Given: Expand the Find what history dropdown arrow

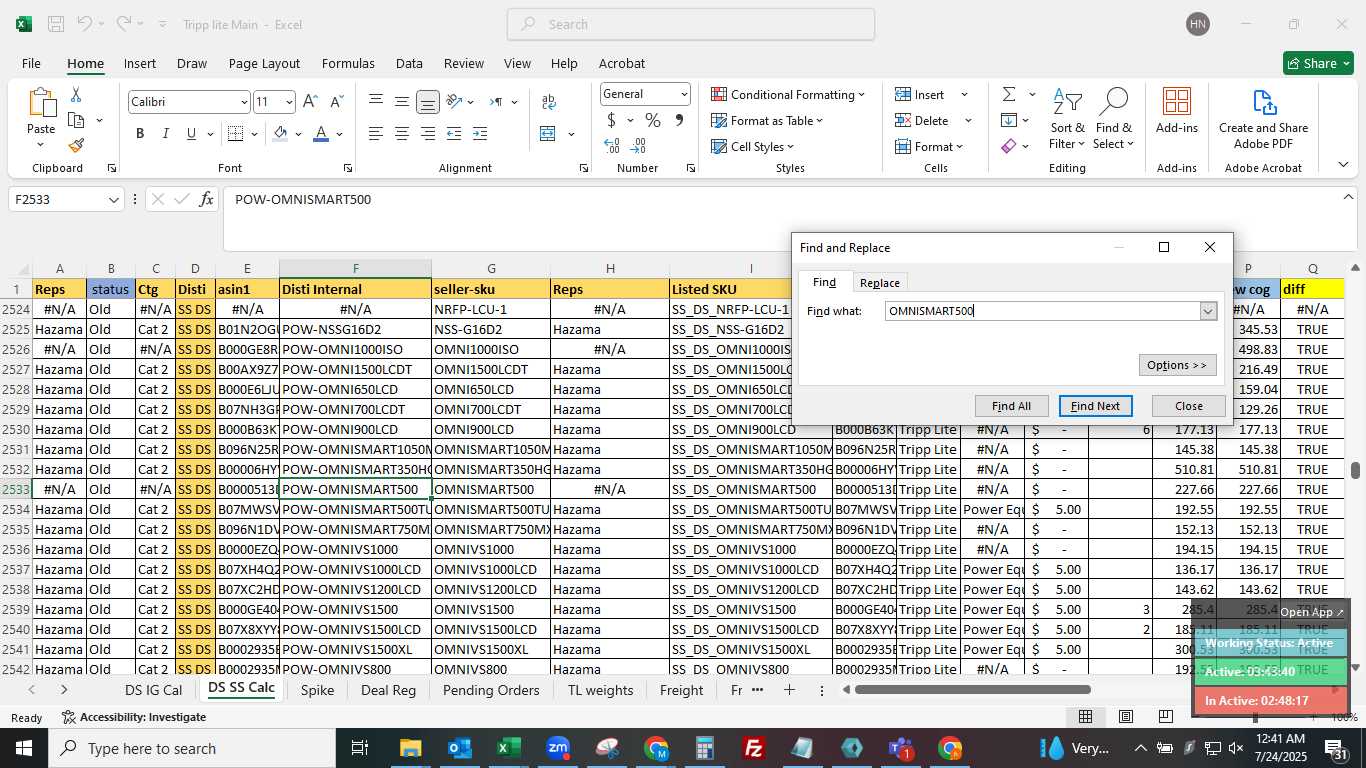Looking at the screenshot, I should tap(1208, 311).
